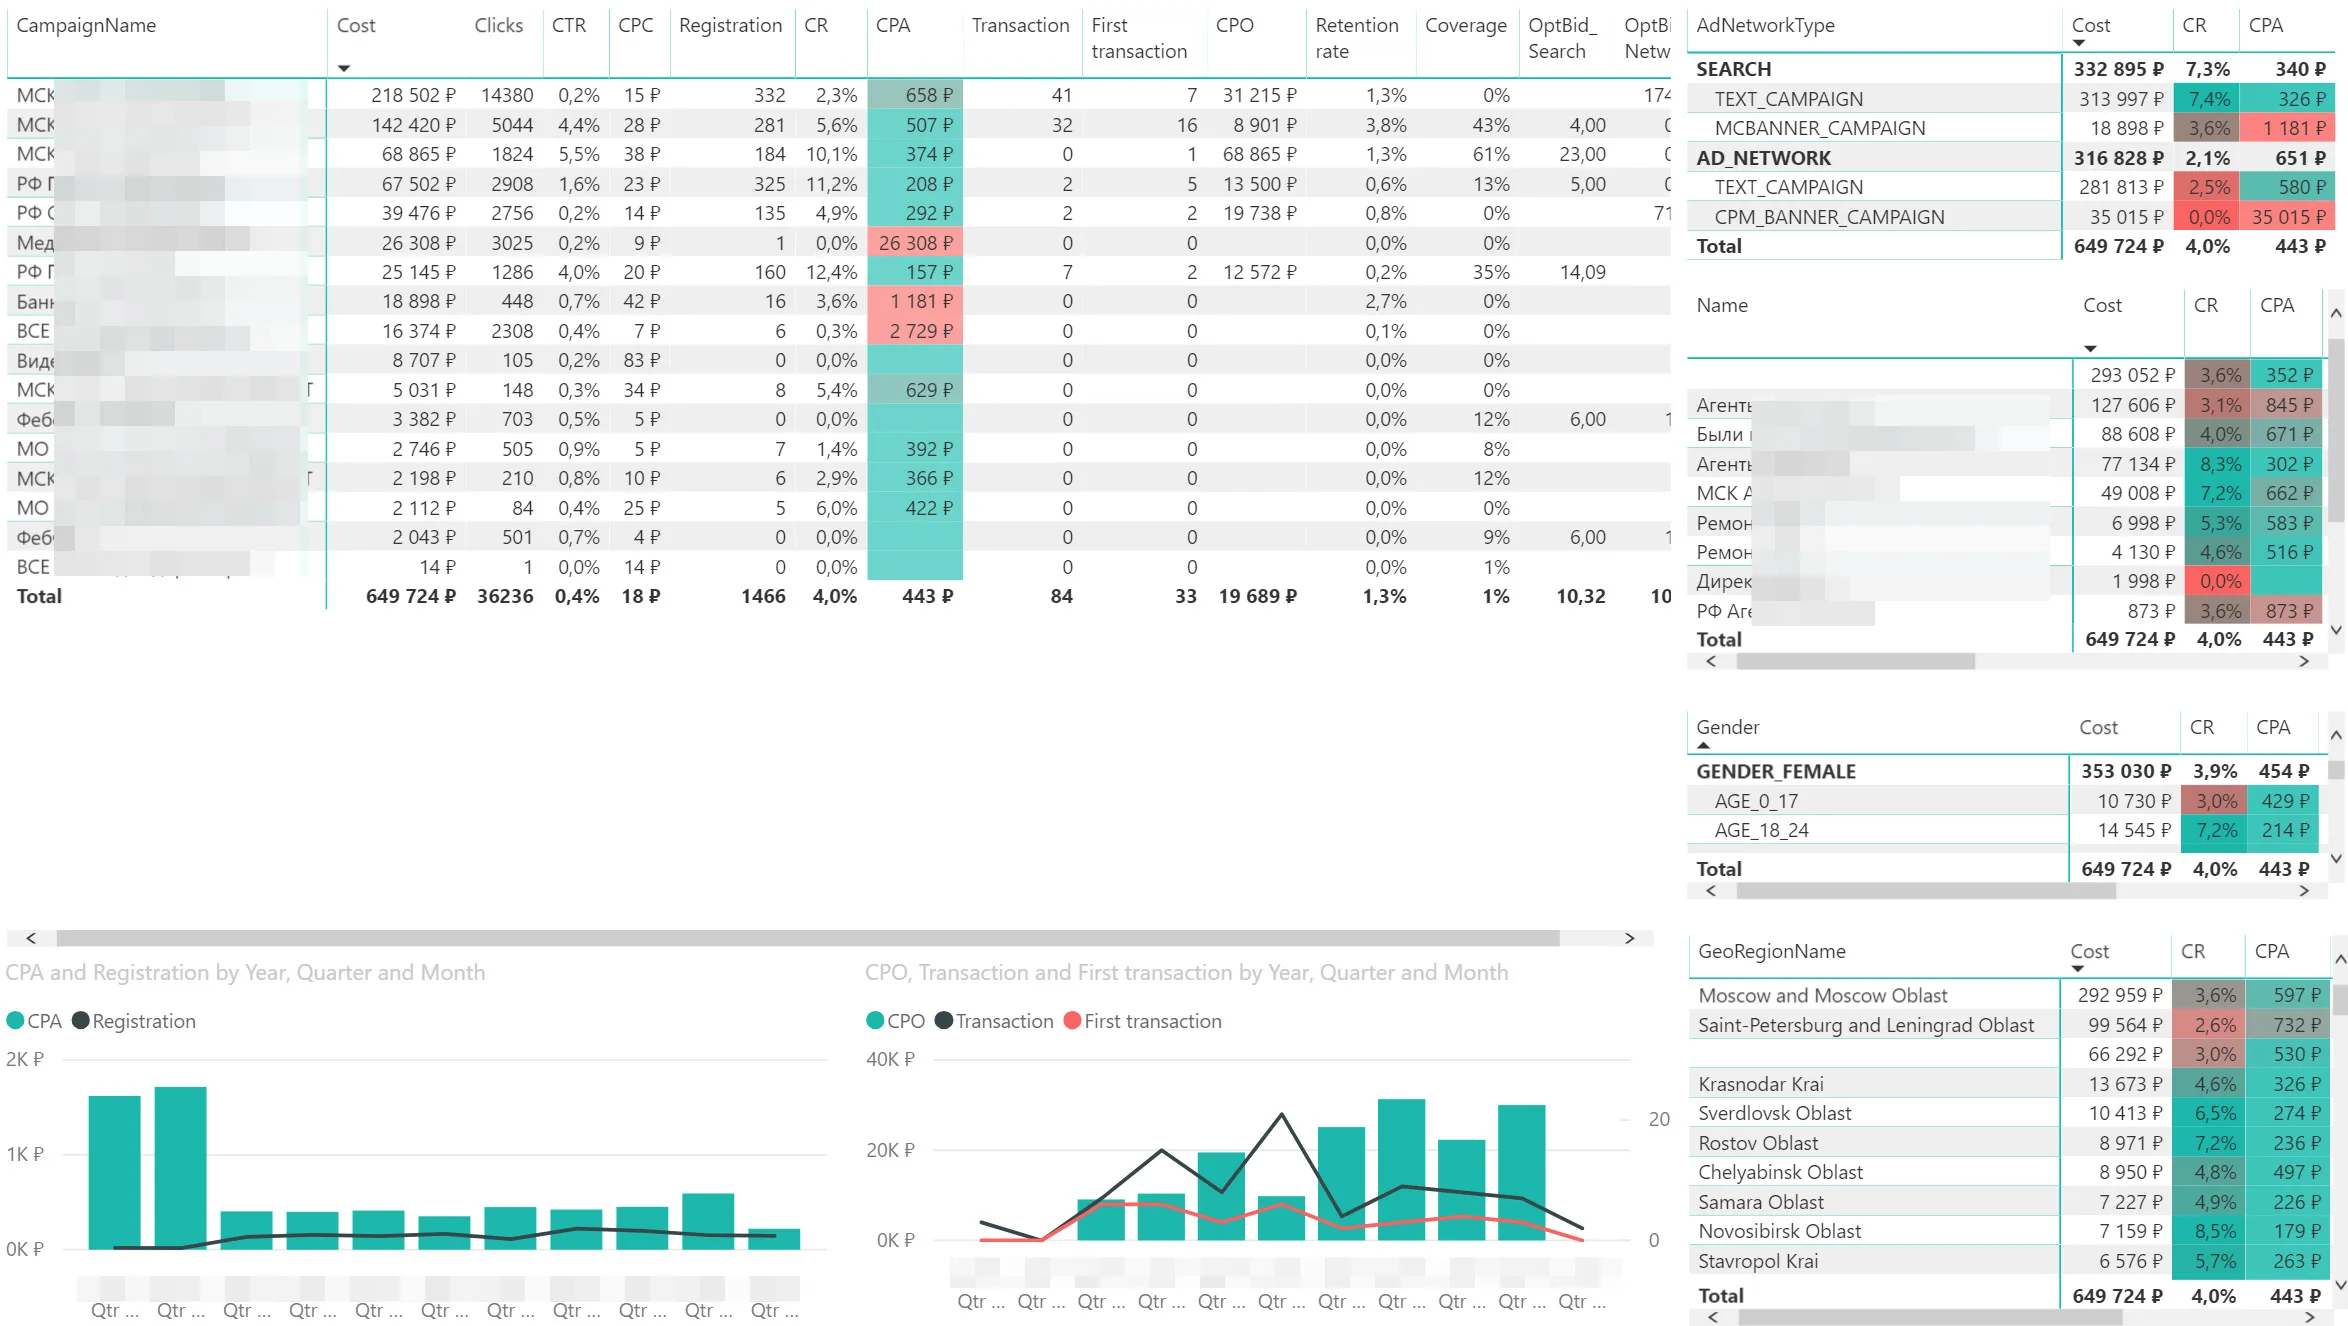Select the Novosibirsk Oblast row
The height and width of the screenshot is (1326, 2348).
(2008, 1231)
